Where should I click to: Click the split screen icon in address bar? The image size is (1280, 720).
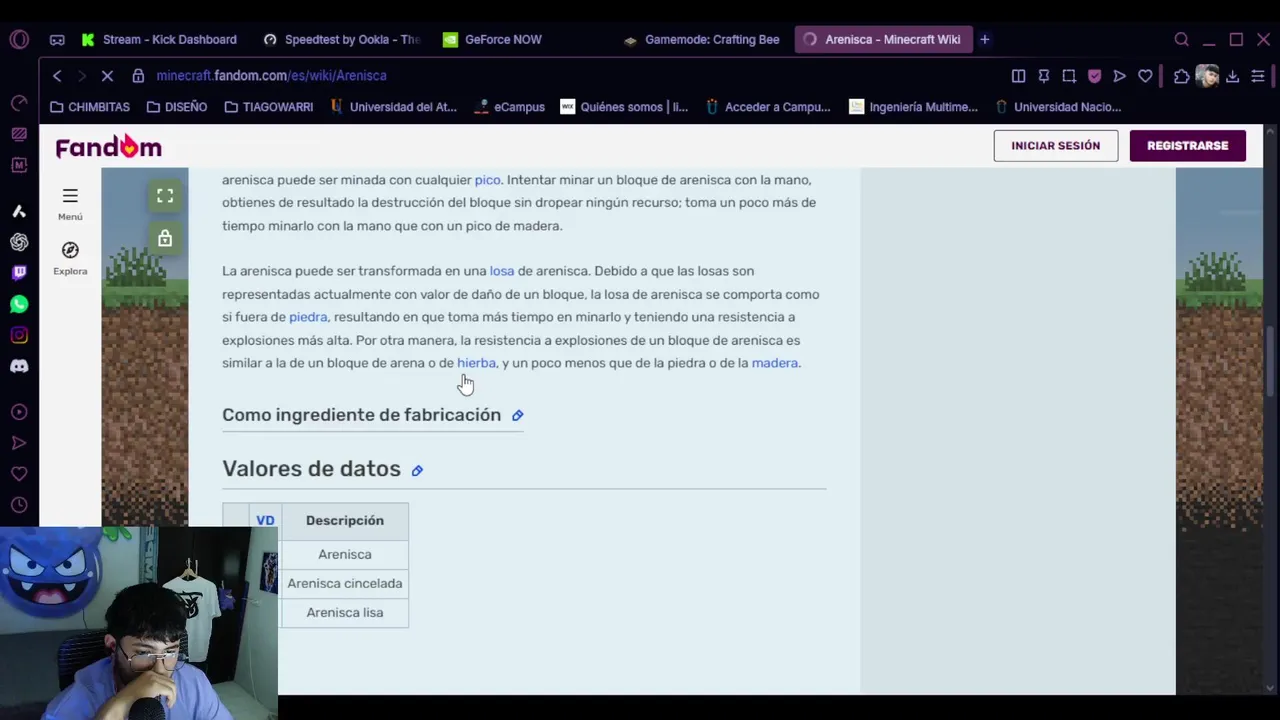click(x=1018, y=76)
